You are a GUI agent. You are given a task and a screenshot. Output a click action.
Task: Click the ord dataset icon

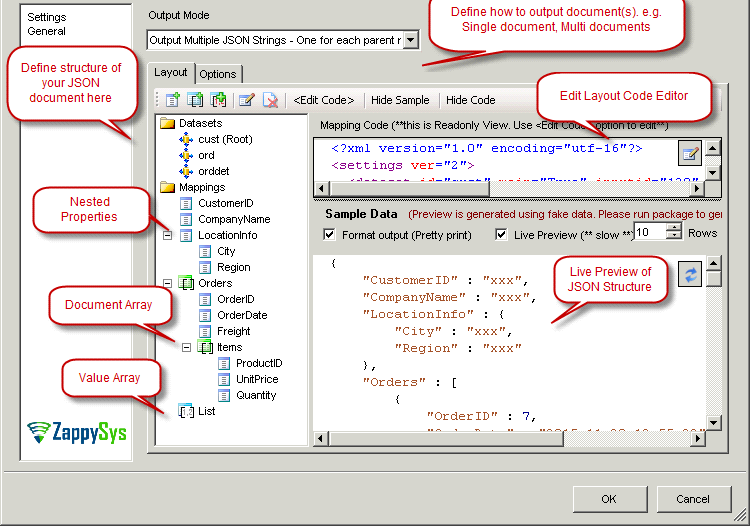[x=186, y=155]
